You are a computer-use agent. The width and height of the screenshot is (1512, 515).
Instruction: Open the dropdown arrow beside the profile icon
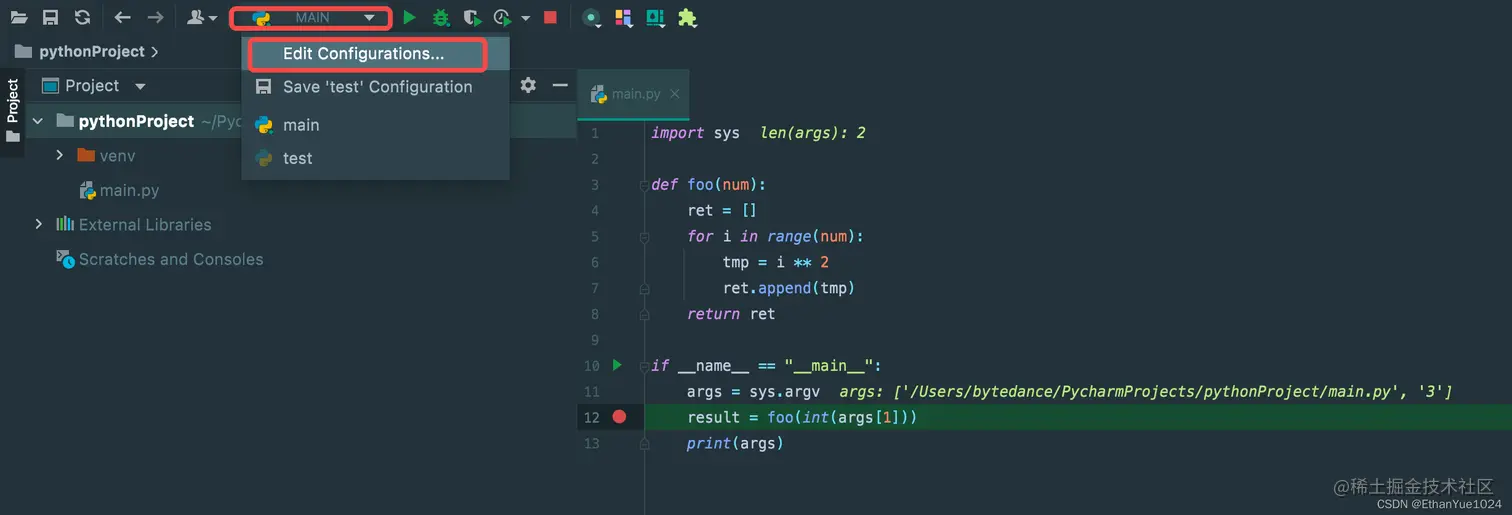(x=525, y=18)
